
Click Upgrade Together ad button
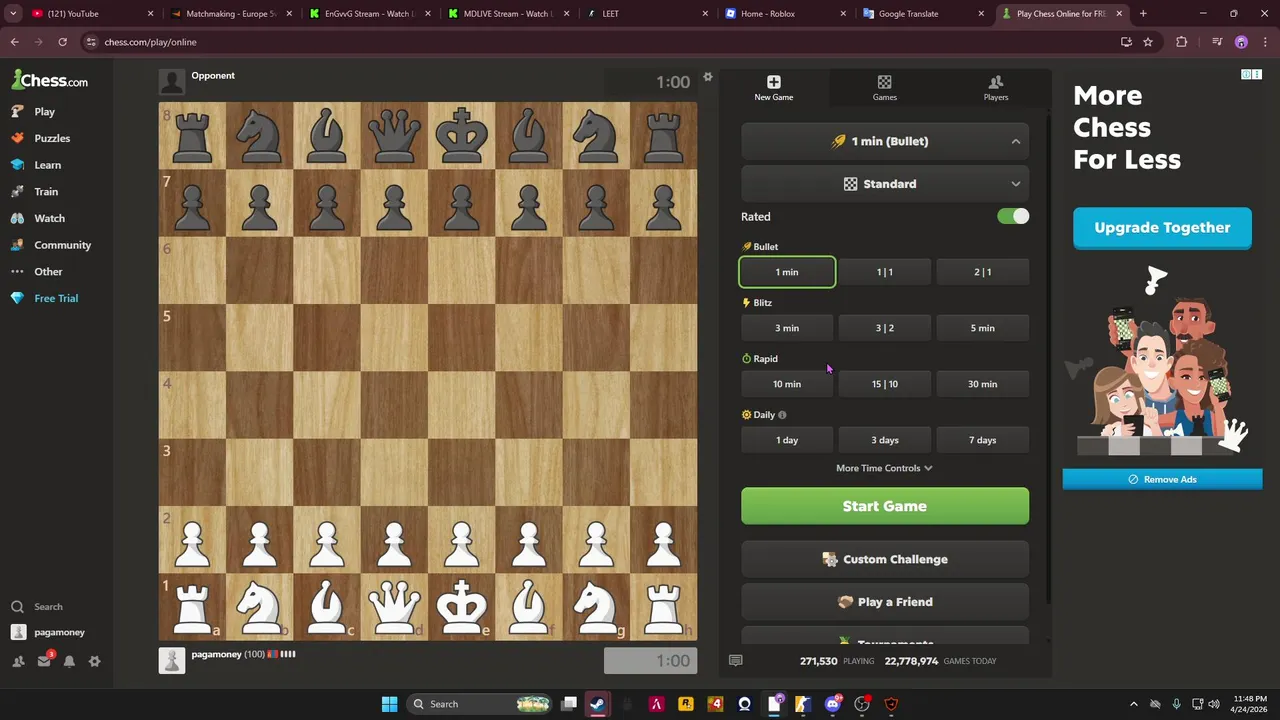1162,228
